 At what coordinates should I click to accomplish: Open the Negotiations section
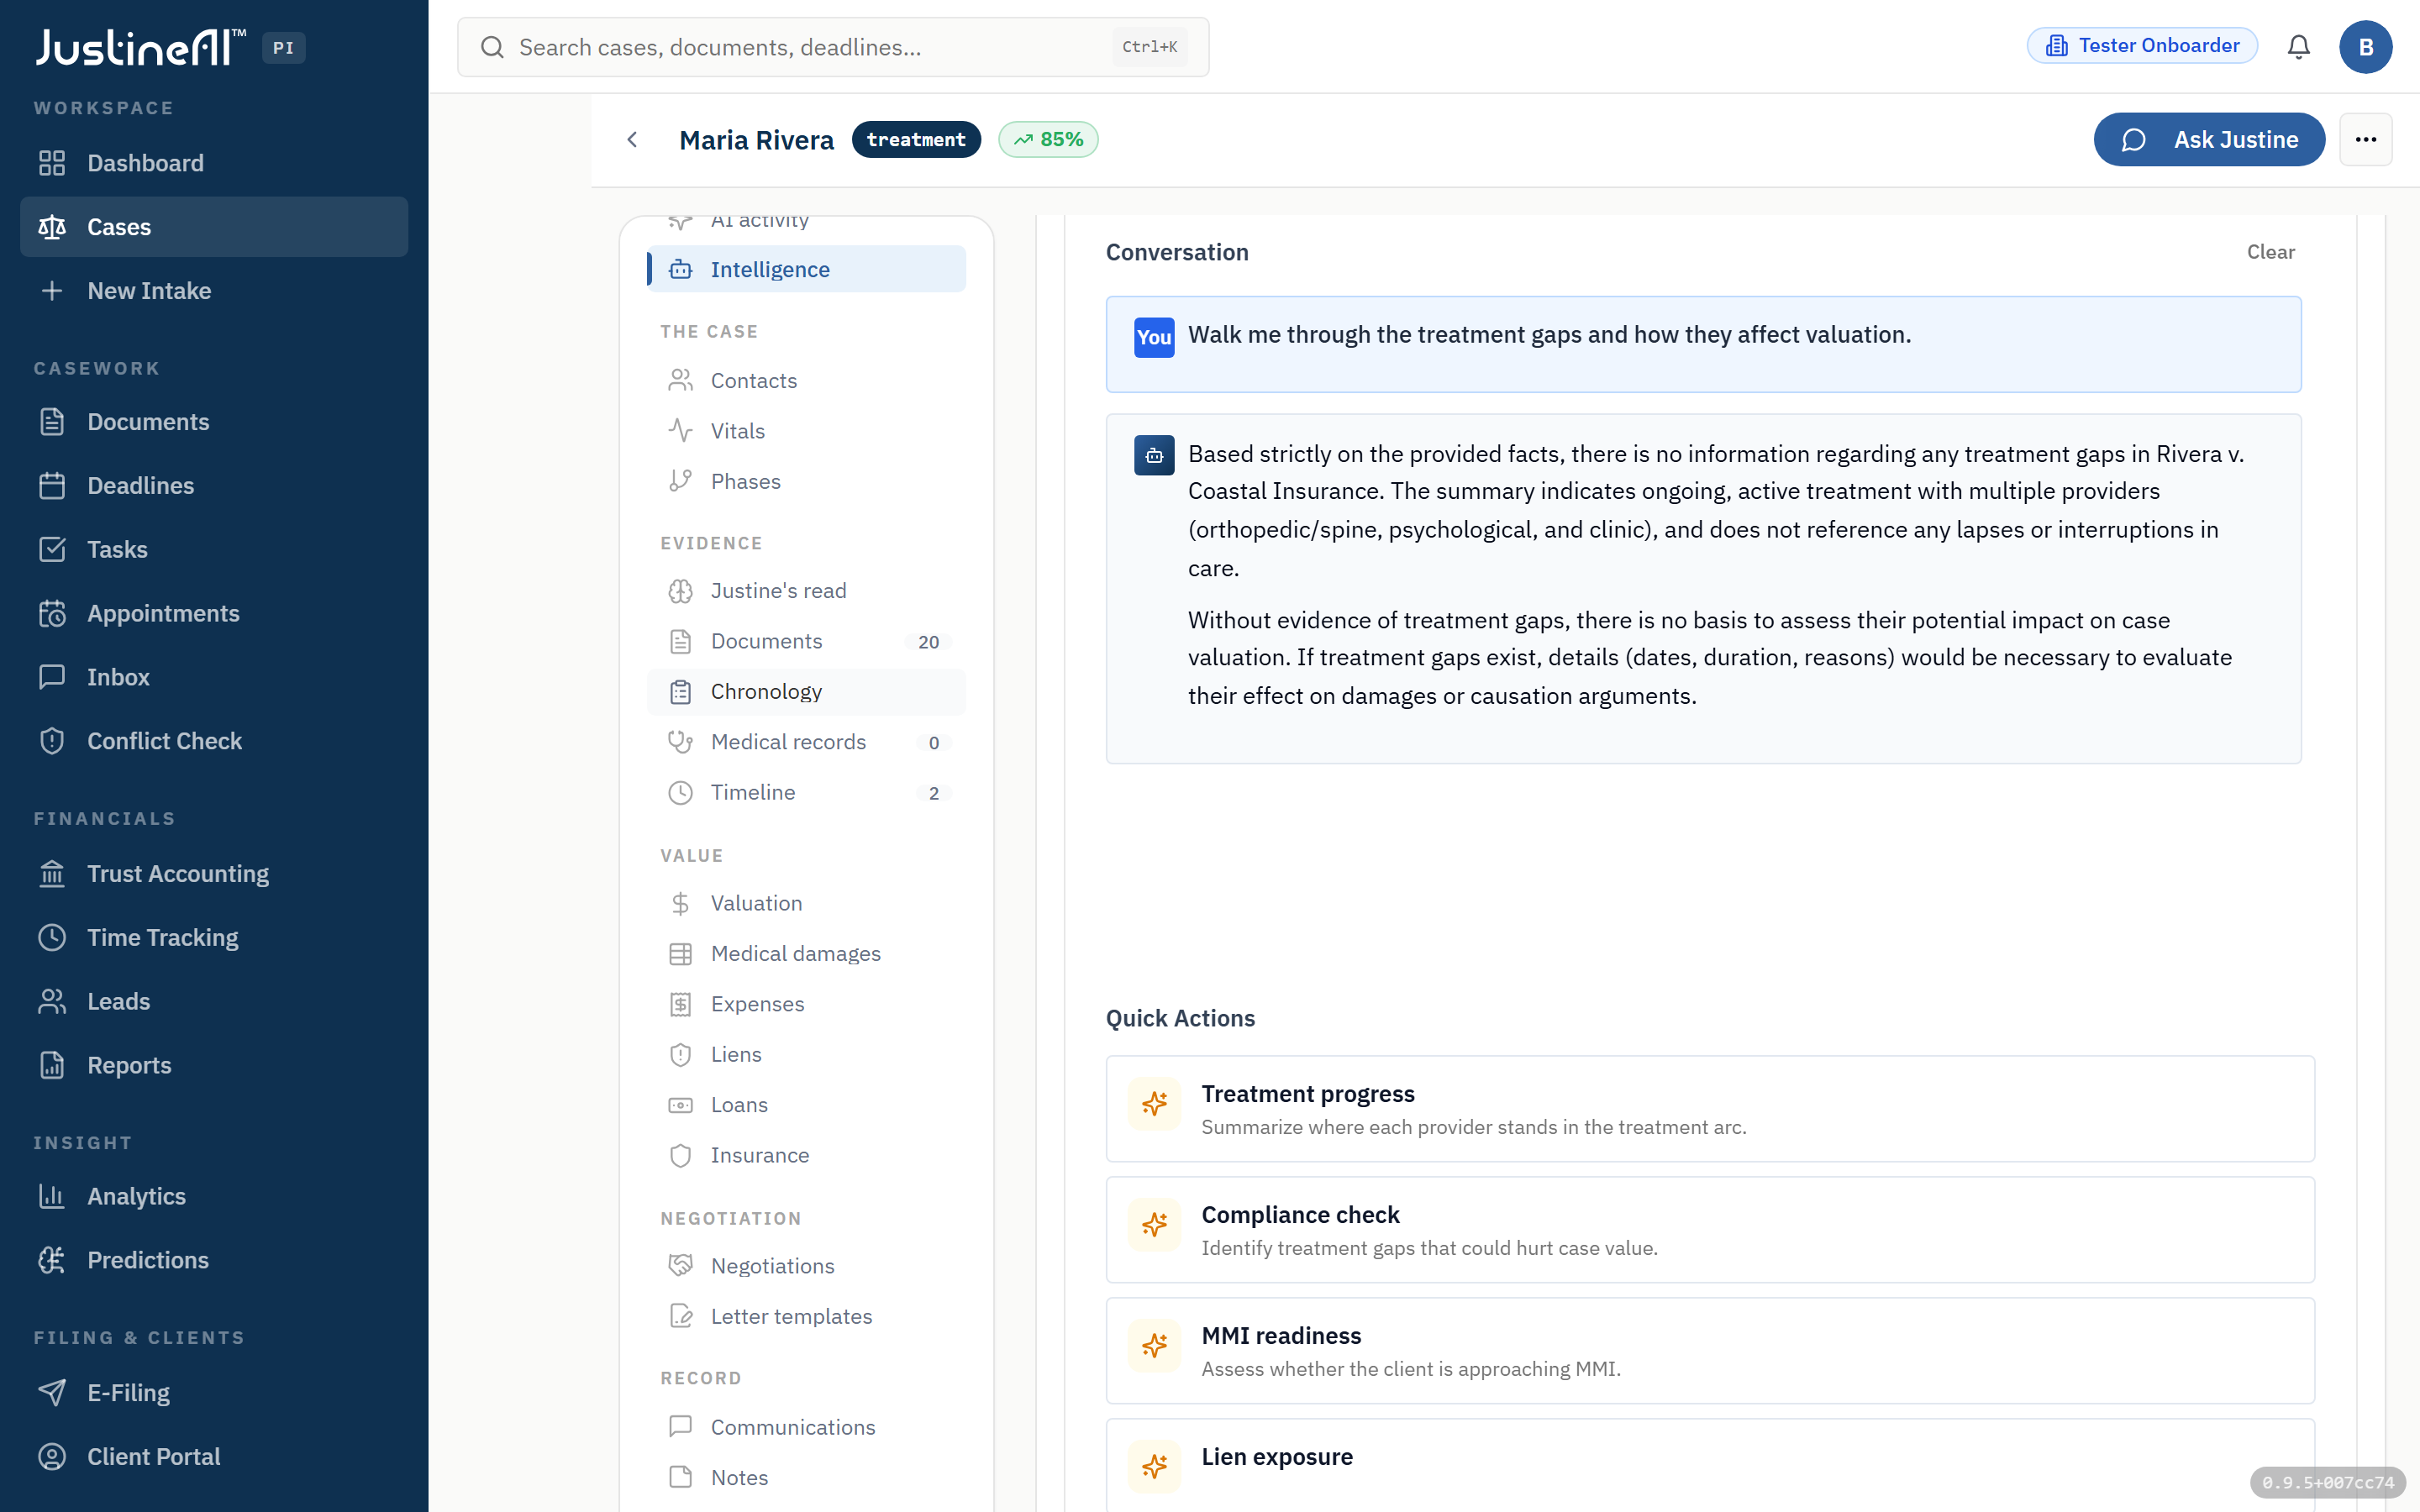pyautogui.click(x=806, y=1267)
